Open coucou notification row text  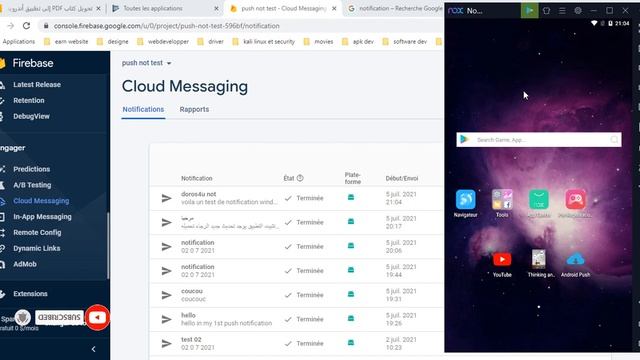pyautogui.click(x=193, y=295)
